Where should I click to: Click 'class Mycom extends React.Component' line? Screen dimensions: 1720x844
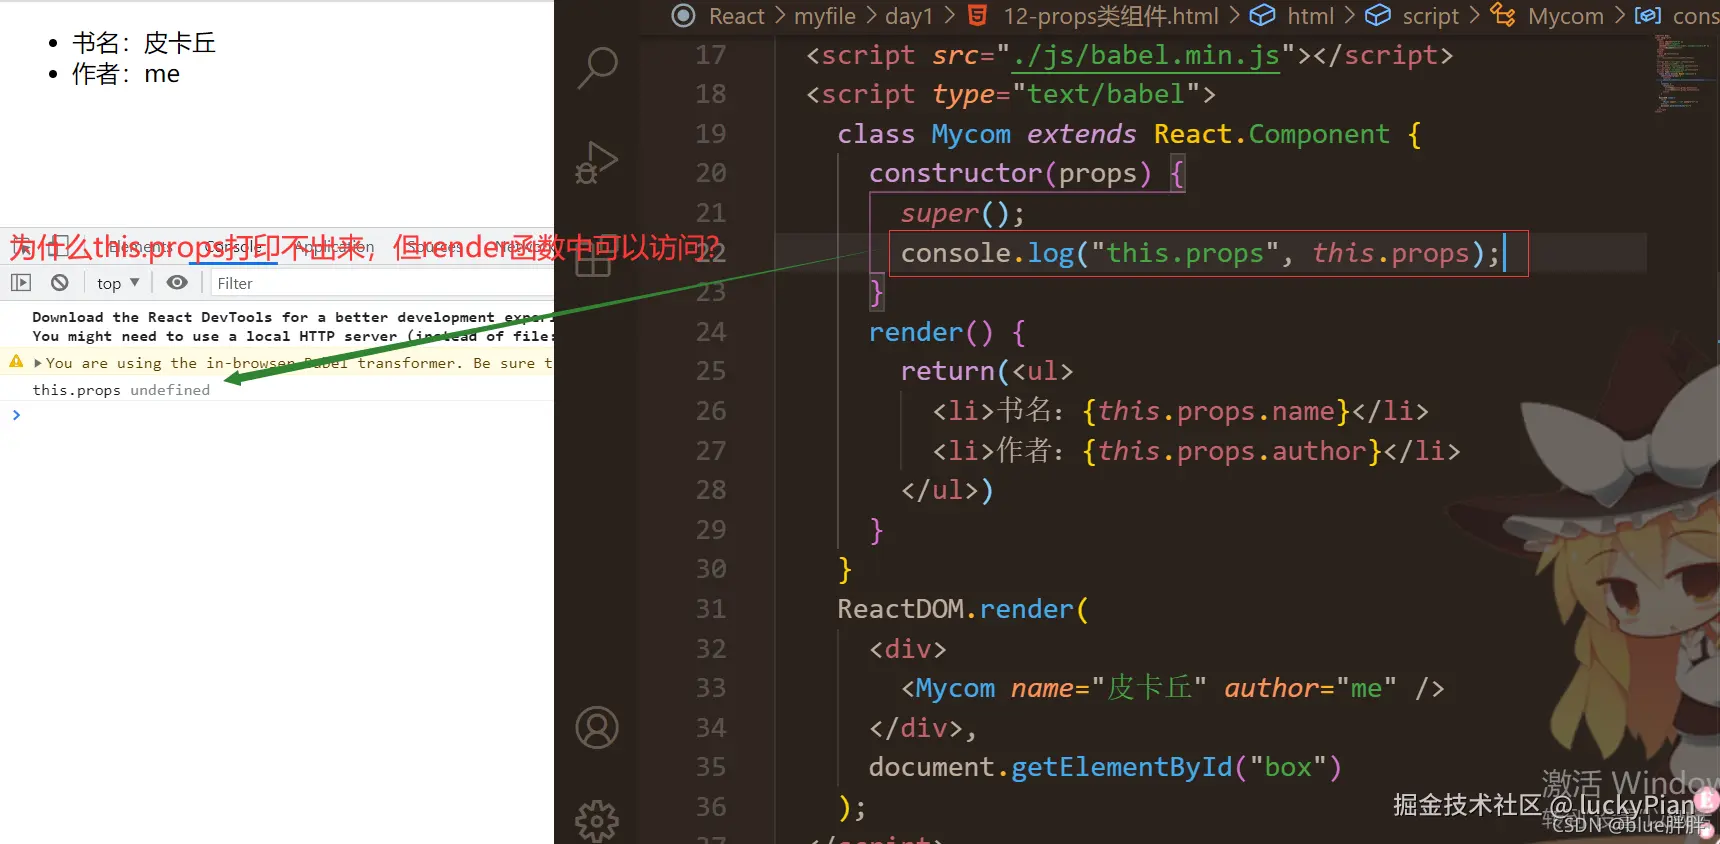pyautogui.click(x=1129, y=134)
